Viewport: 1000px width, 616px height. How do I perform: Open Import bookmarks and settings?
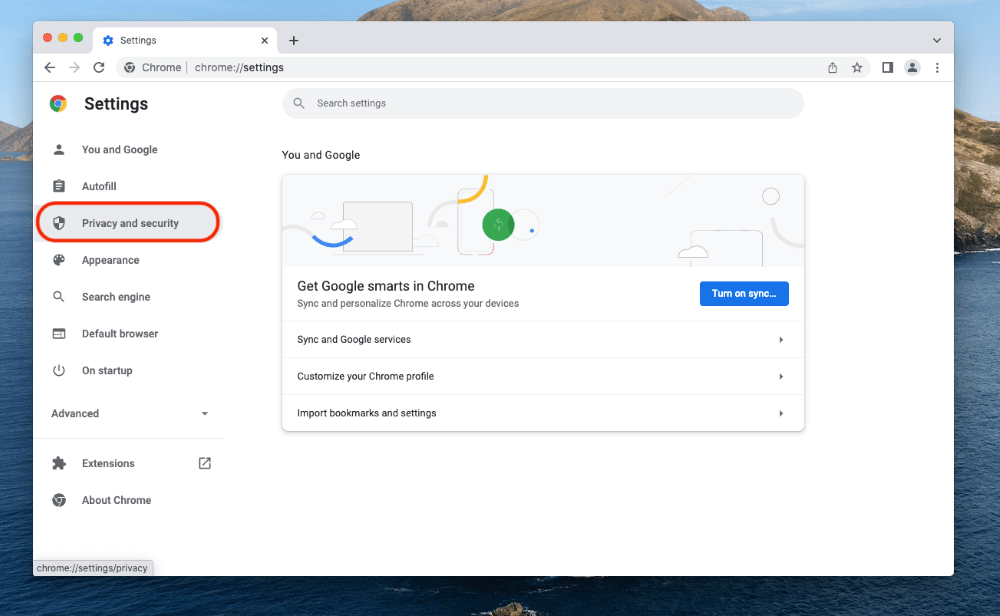point(543,413)
